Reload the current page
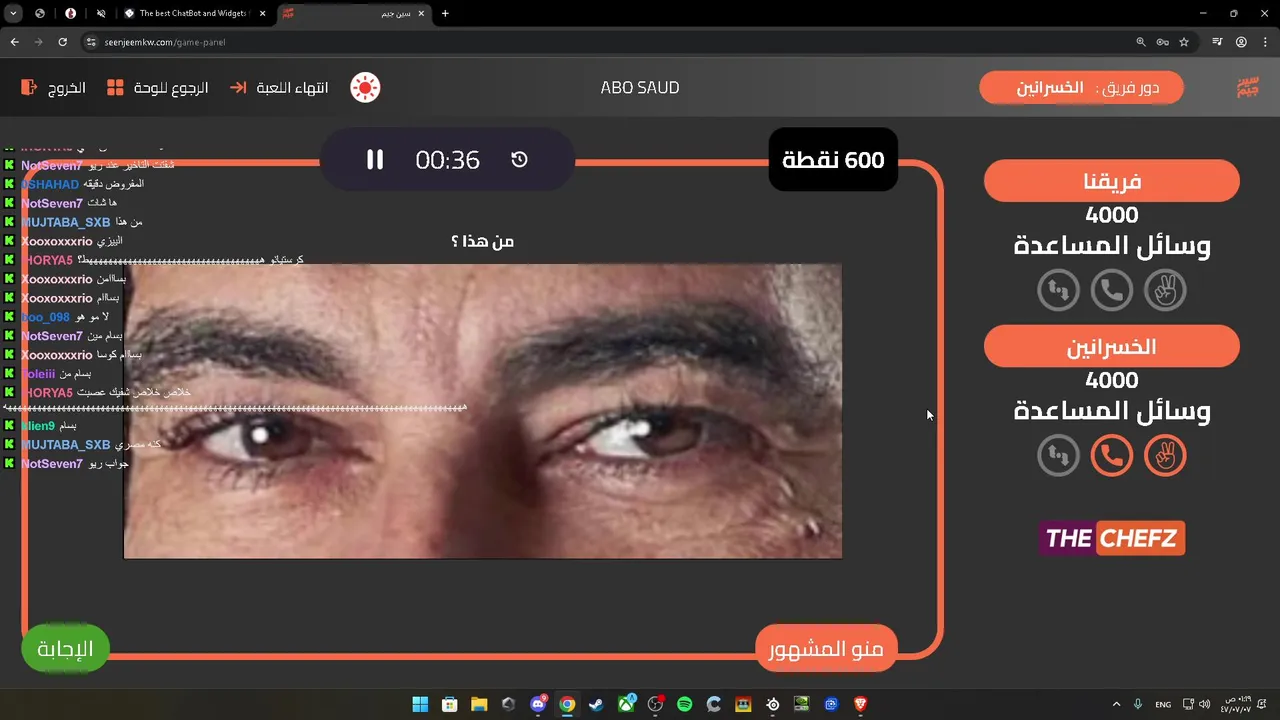 pyautogui.click(x=62, y=42)
